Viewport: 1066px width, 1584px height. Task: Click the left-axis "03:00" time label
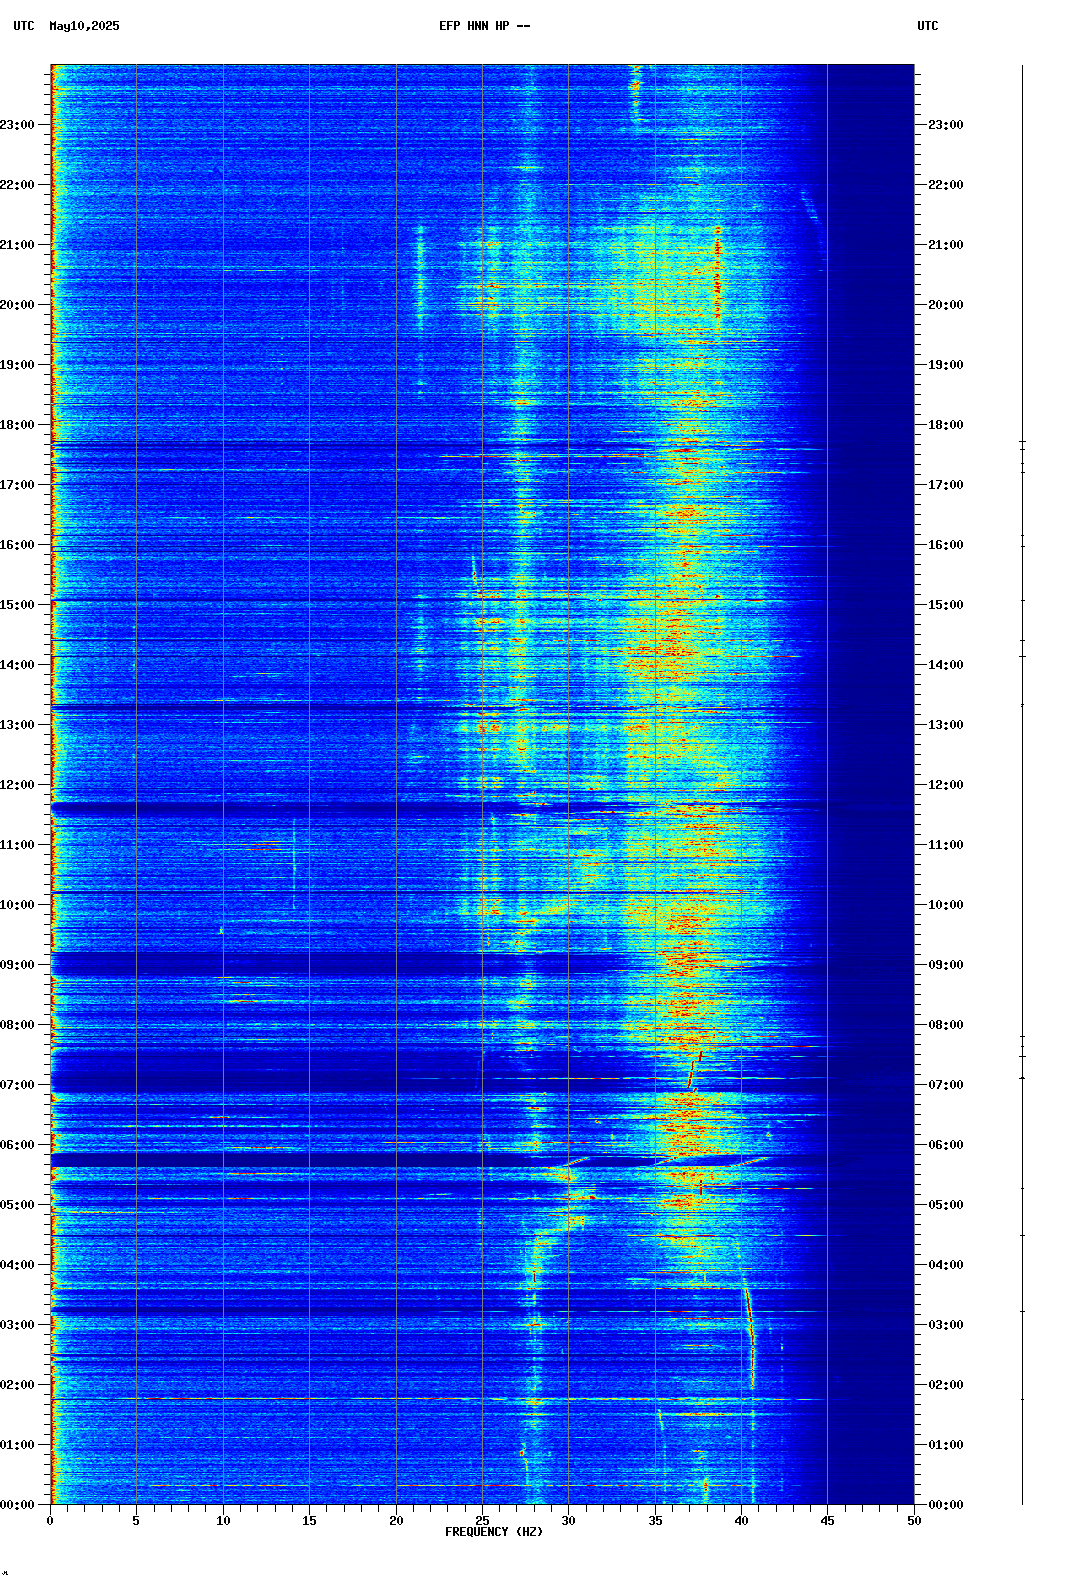tap(17, 1325)
